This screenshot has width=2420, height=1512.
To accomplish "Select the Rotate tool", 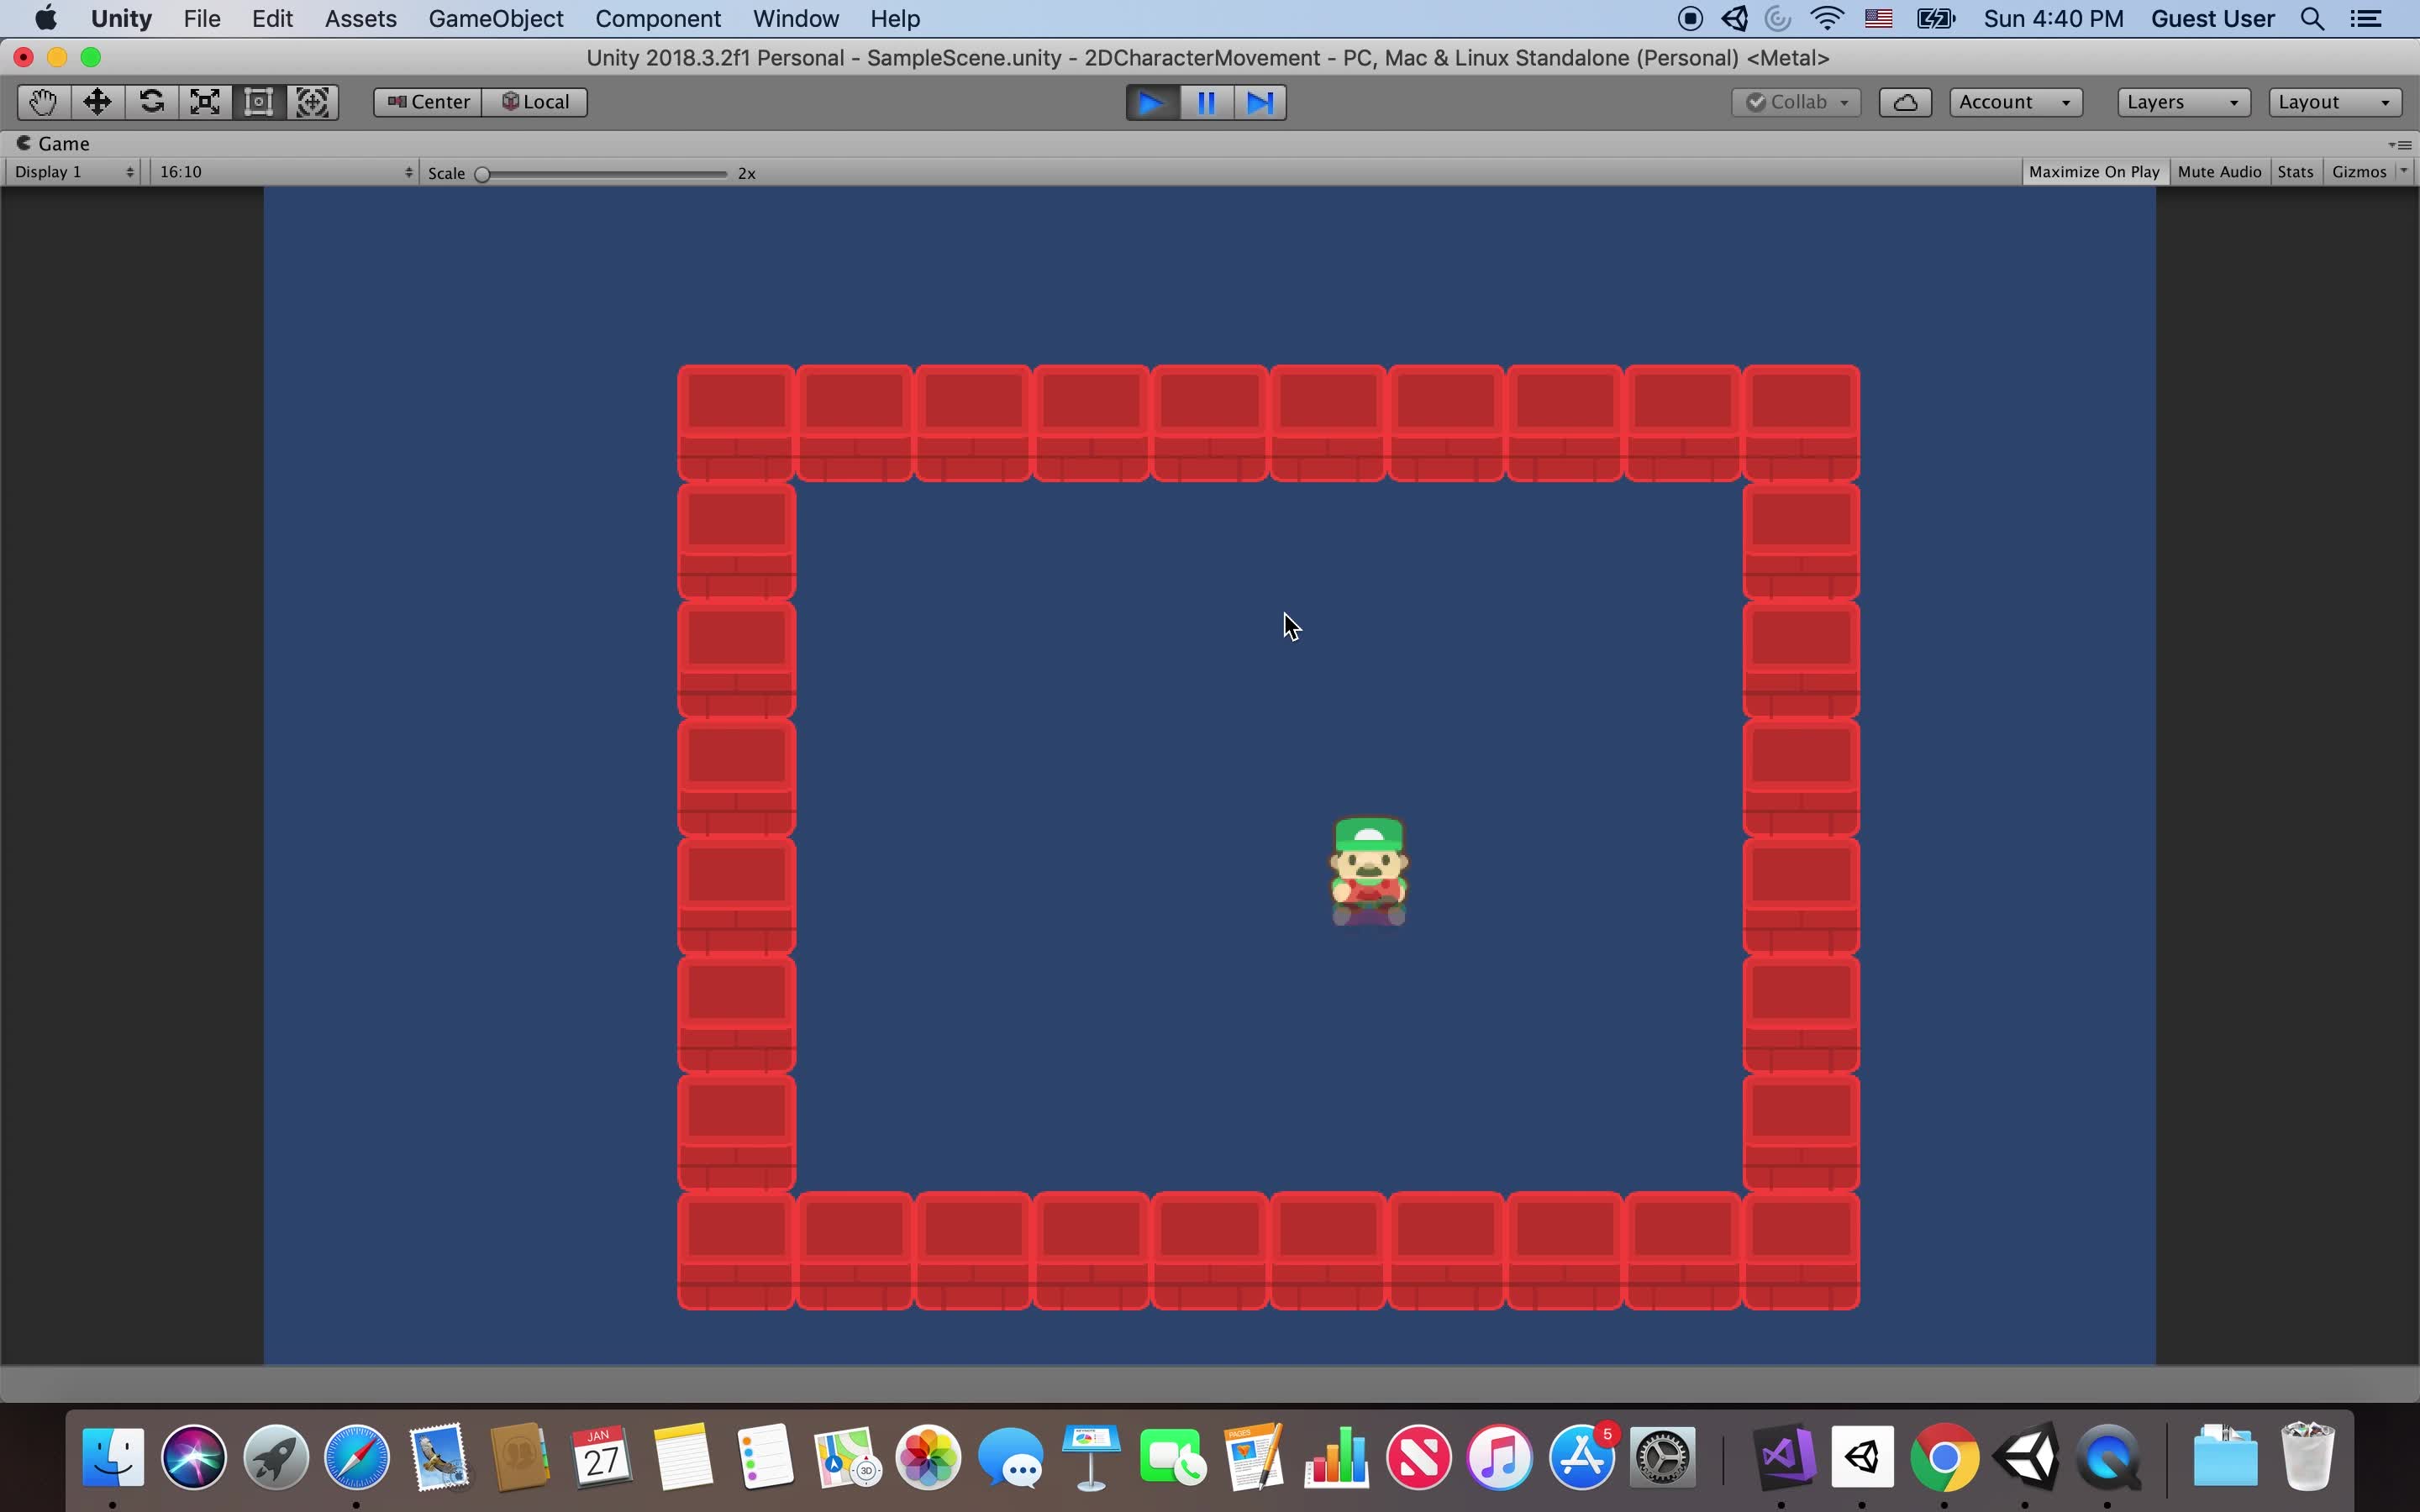I will (x=150, y=101).
